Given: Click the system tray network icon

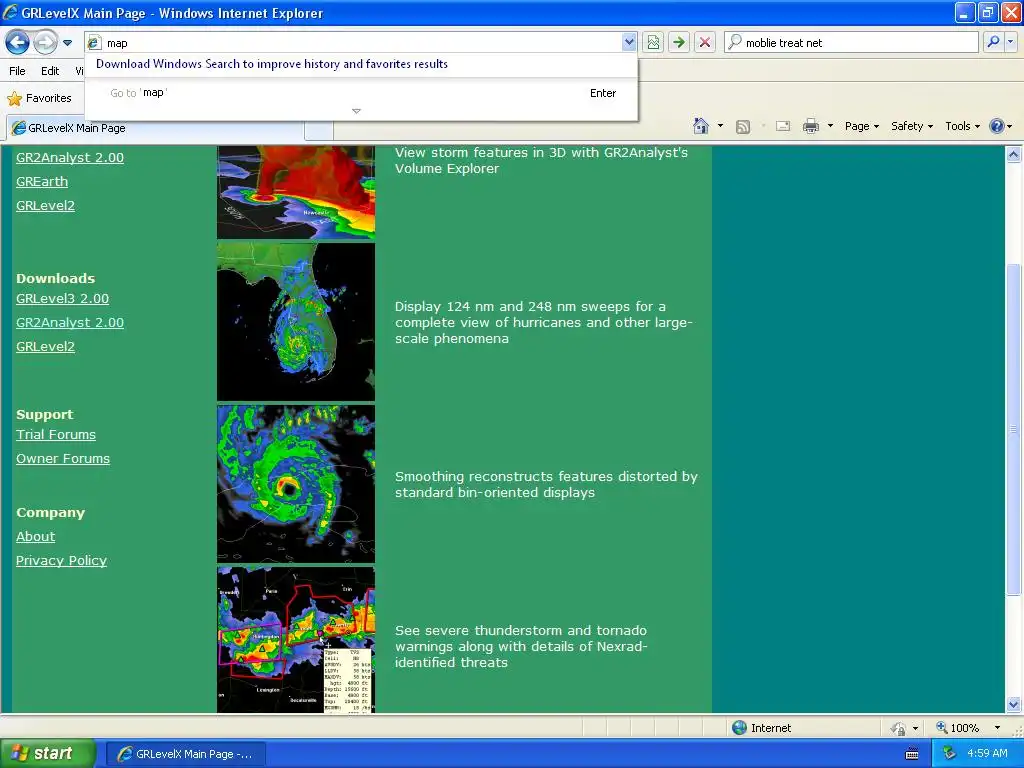Looking at the screenshot, I should click(949, 753).
